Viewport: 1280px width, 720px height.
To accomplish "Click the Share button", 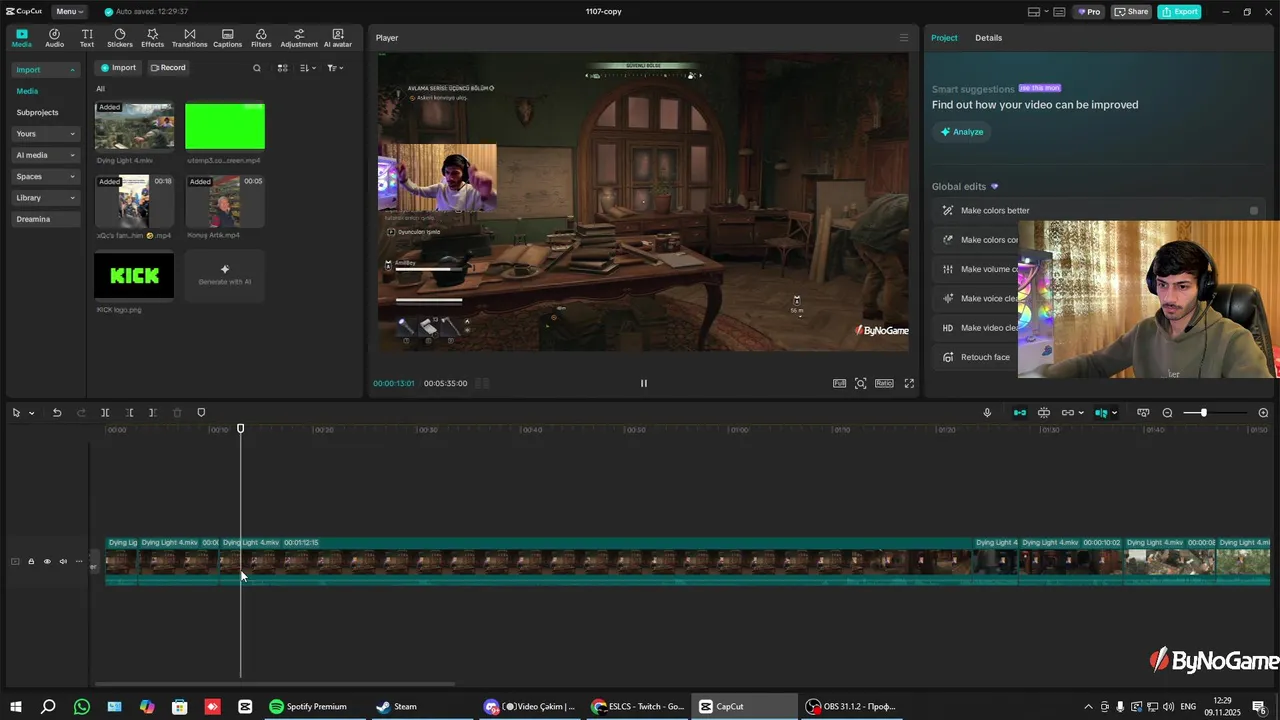I will [x=1132, y=12].
